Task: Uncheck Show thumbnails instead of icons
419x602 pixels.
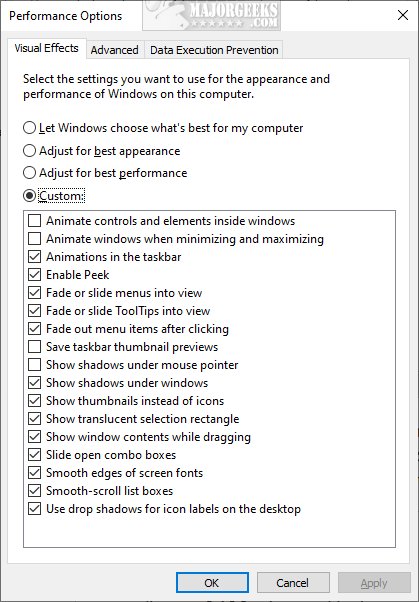Action: click(35, 401)
